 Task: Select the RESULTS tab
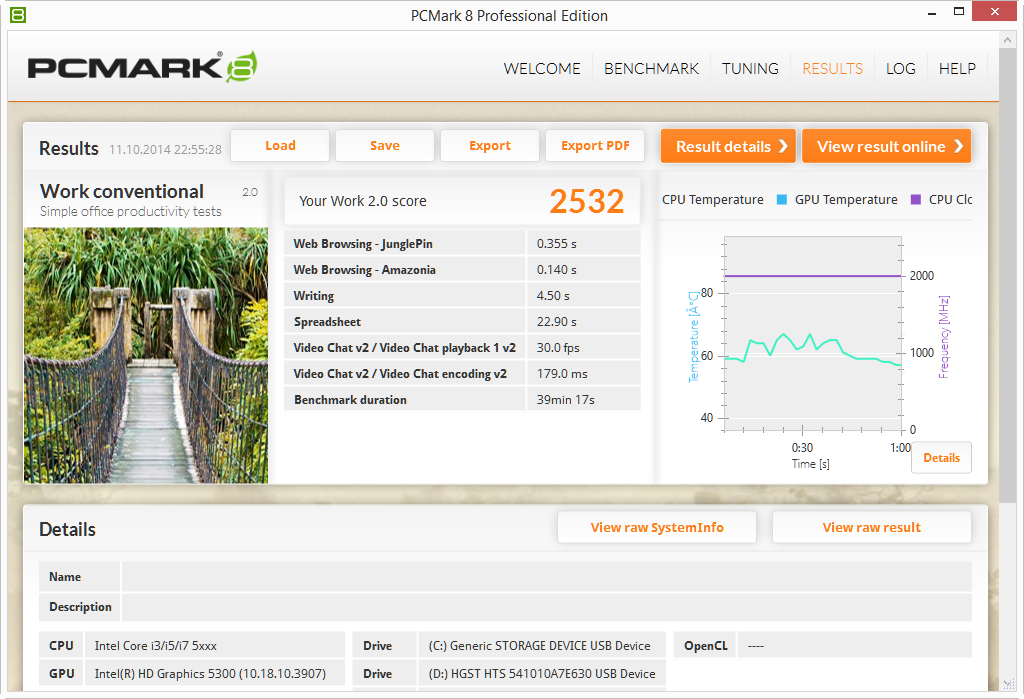[832, 69]
